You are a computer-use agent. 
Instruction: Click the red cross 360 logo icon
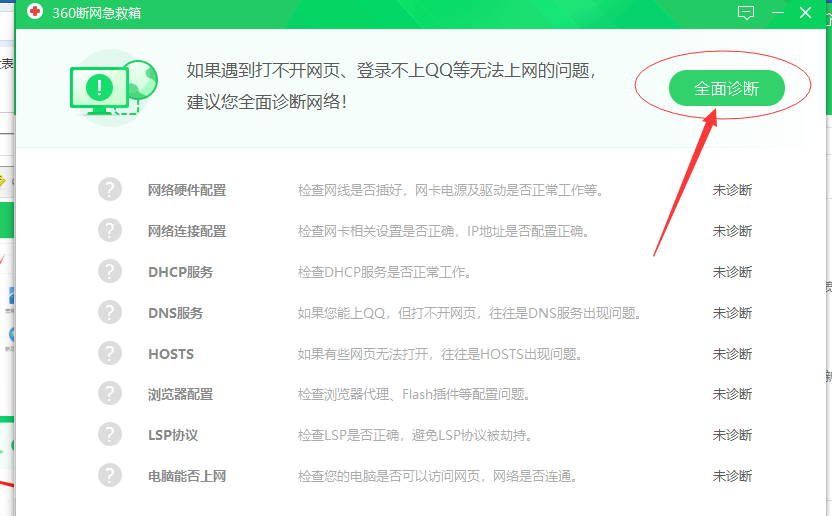tap(34, 11)
